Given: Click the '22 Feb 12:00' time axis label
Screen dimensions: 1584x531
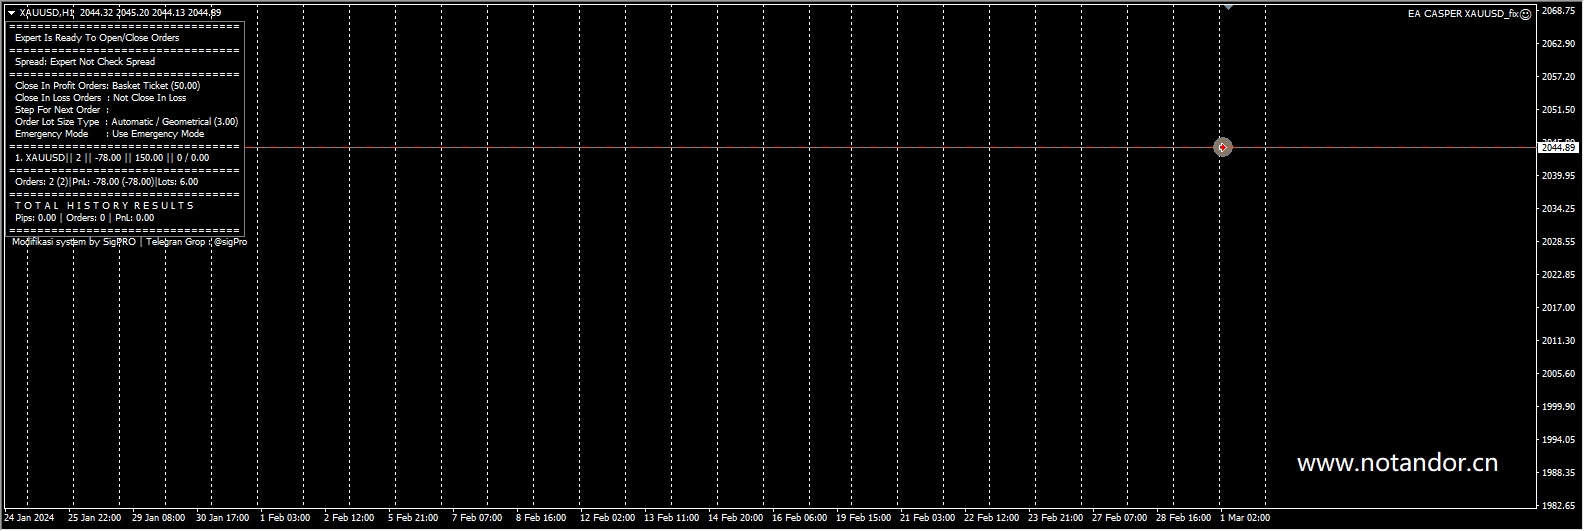Looking at the screenshot, I should click(991, 519).
